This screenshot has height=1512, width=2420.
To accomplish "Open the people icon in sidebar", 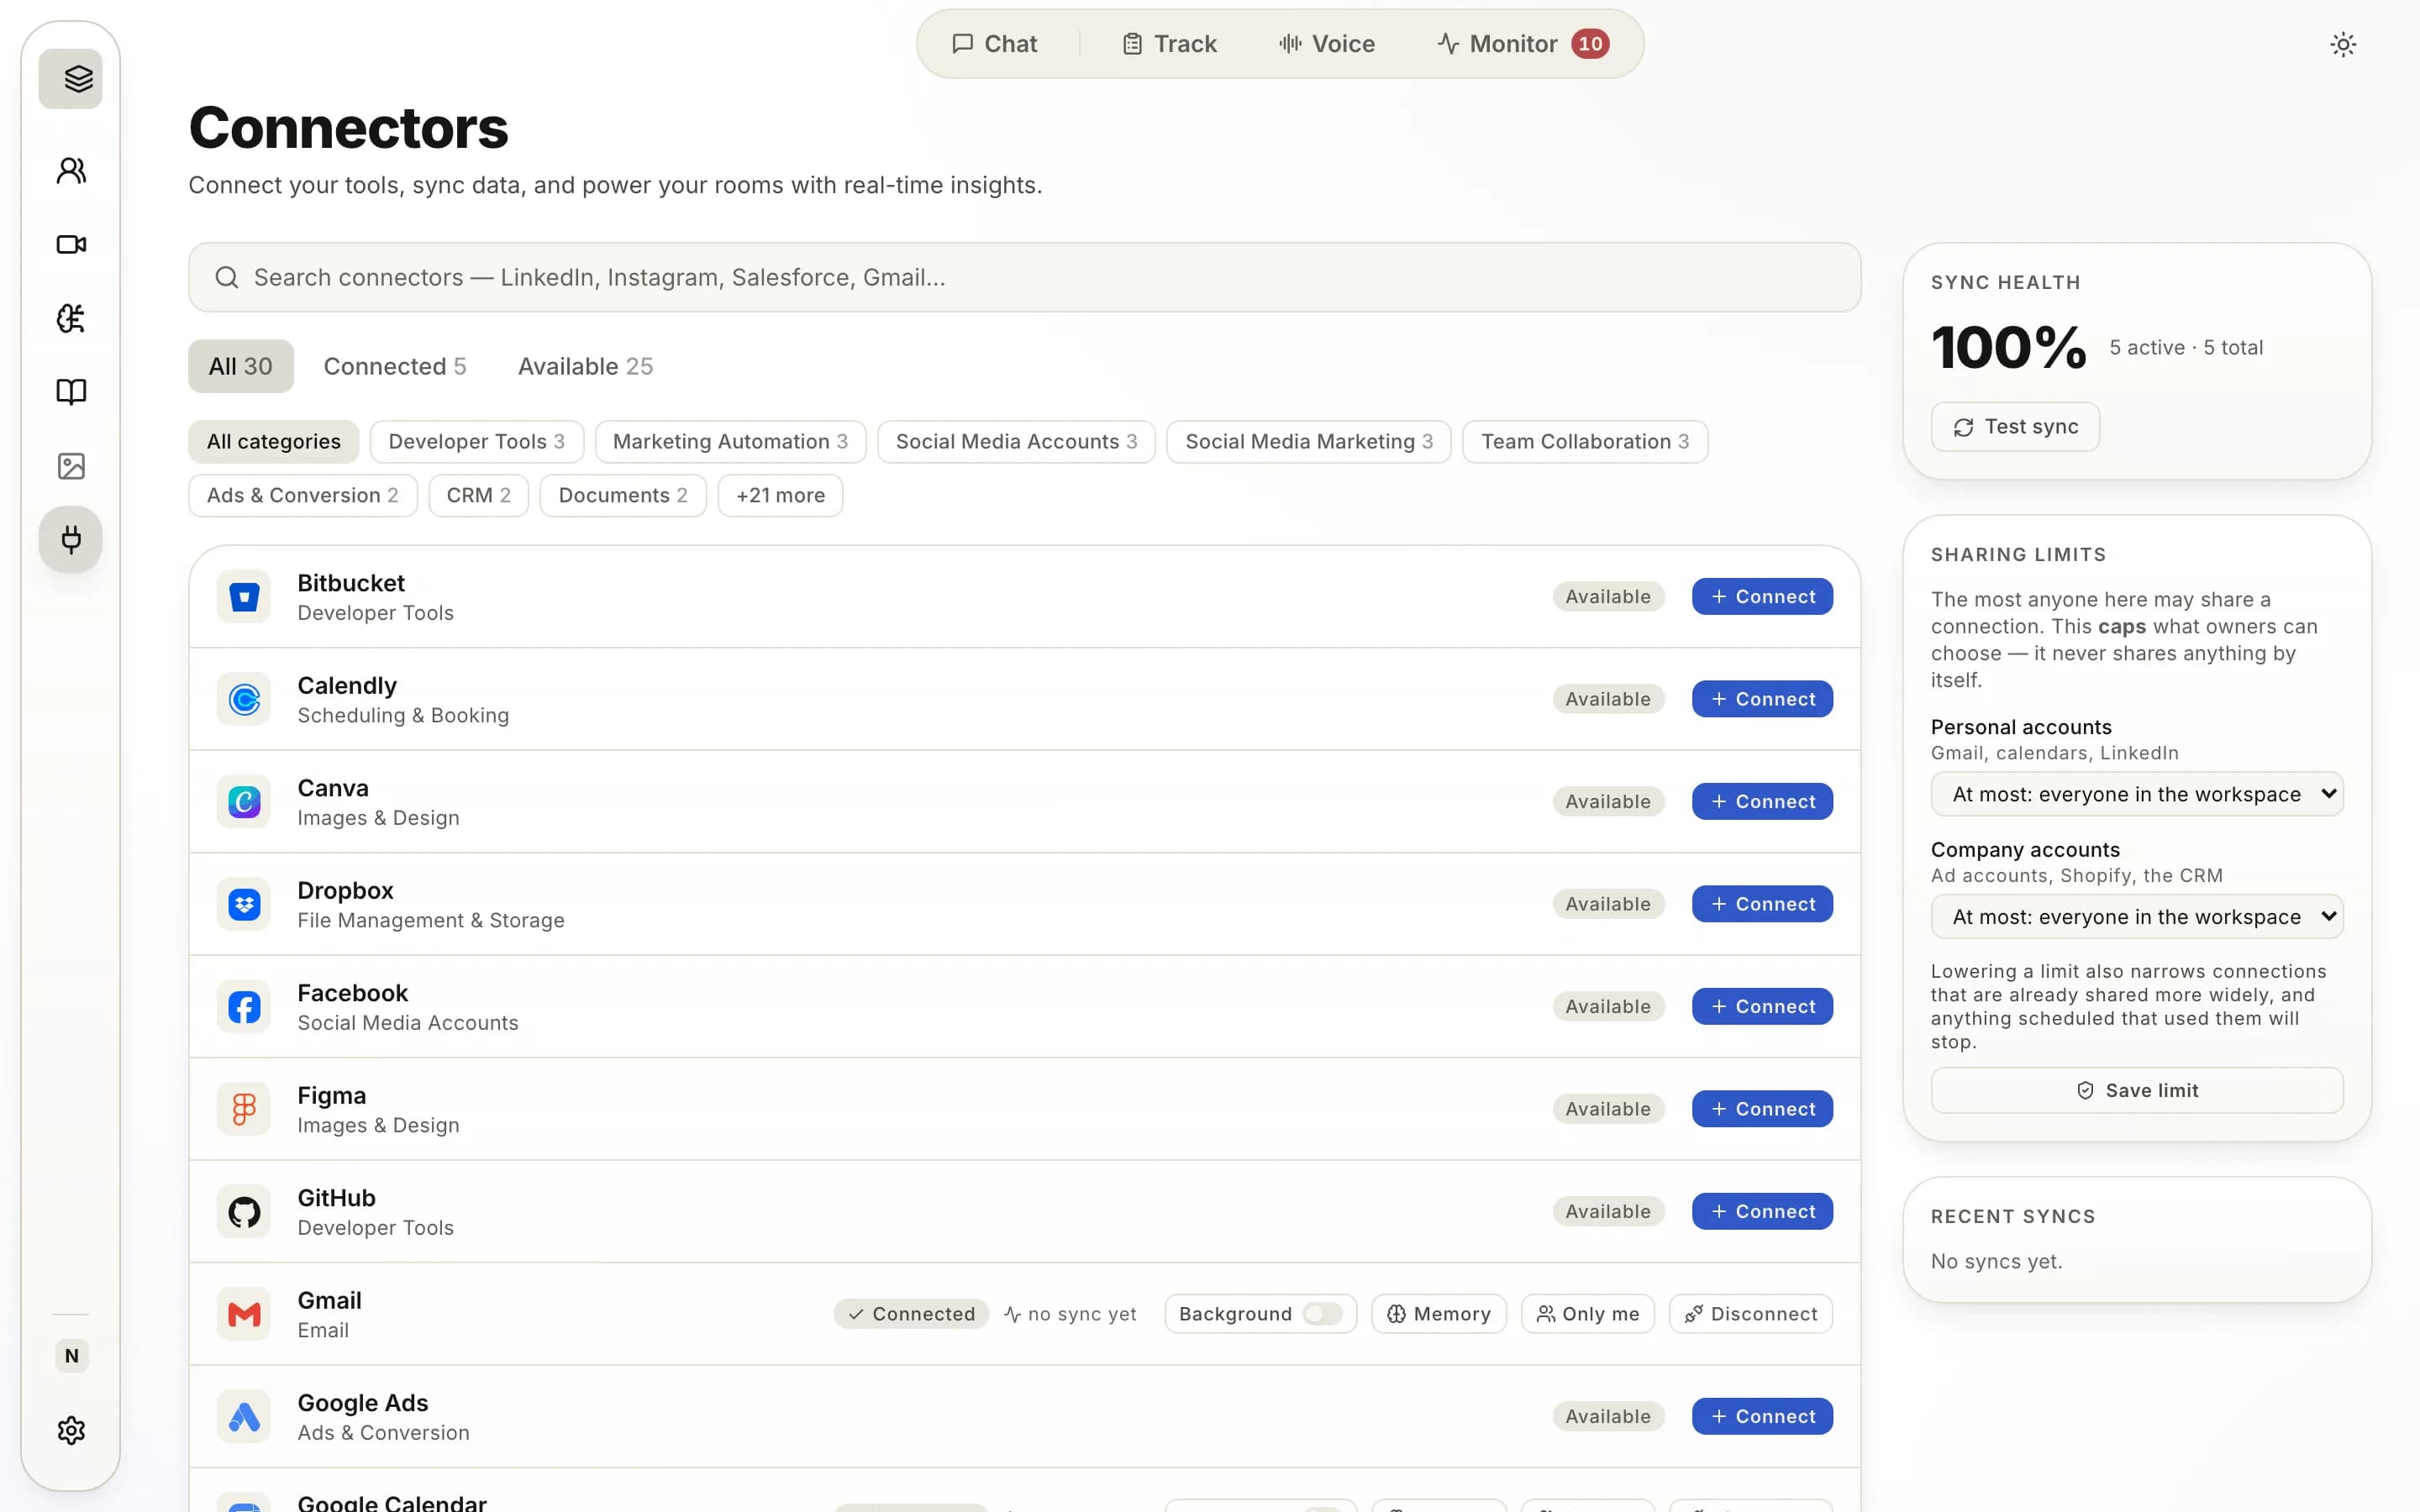I will [71, 170].
